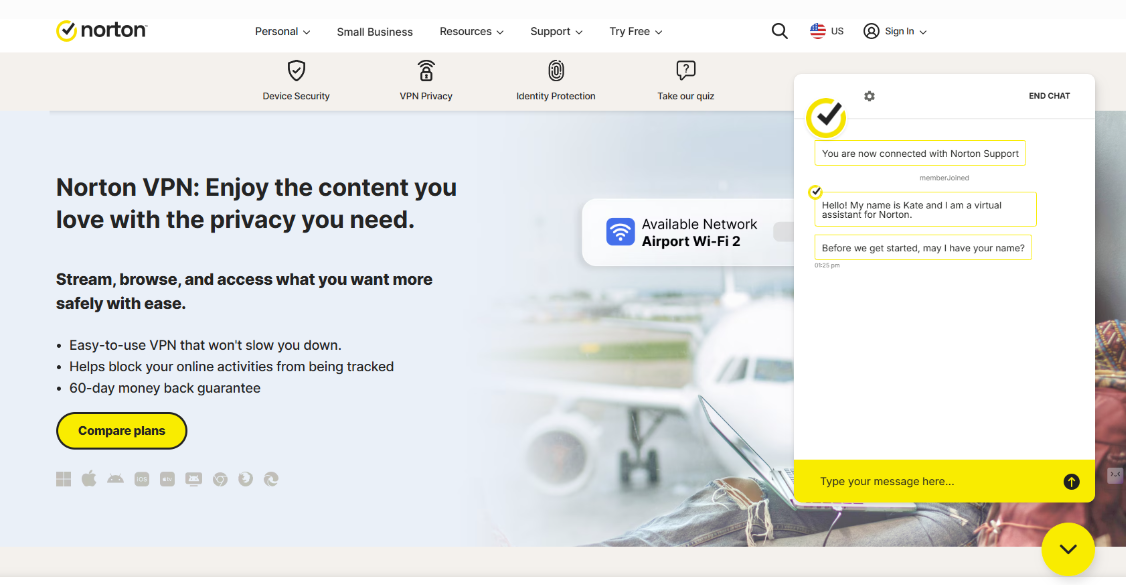Click the 'Norton VPN: Enjoy the content' headline
1126x585 pixels.
coord(256,203)
